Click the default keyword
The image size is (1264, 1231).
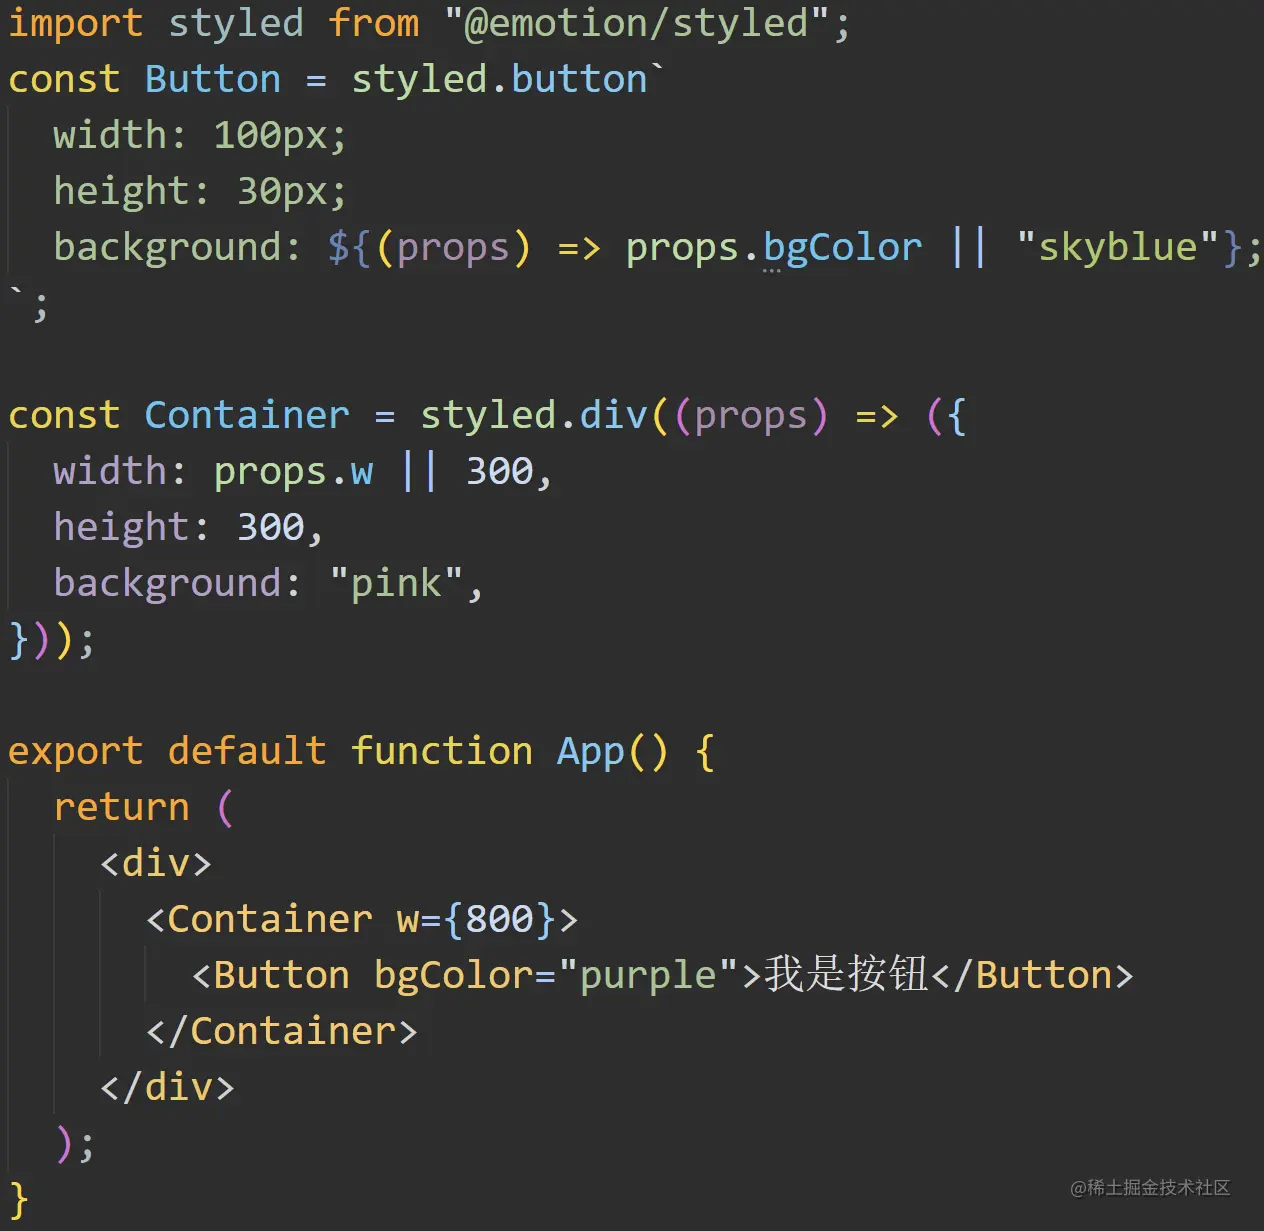247,751
